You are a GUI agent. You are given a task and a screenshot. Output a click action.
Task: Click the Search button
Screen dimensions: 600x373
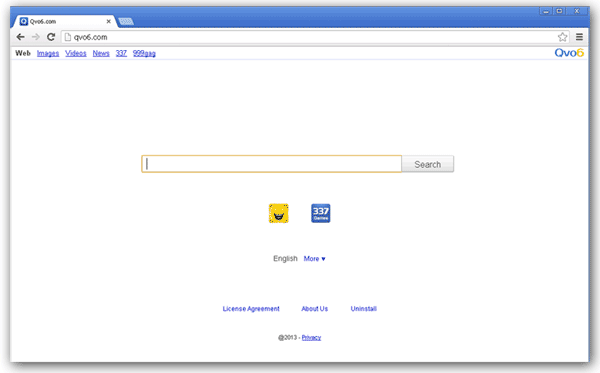(x=428, y=164)
